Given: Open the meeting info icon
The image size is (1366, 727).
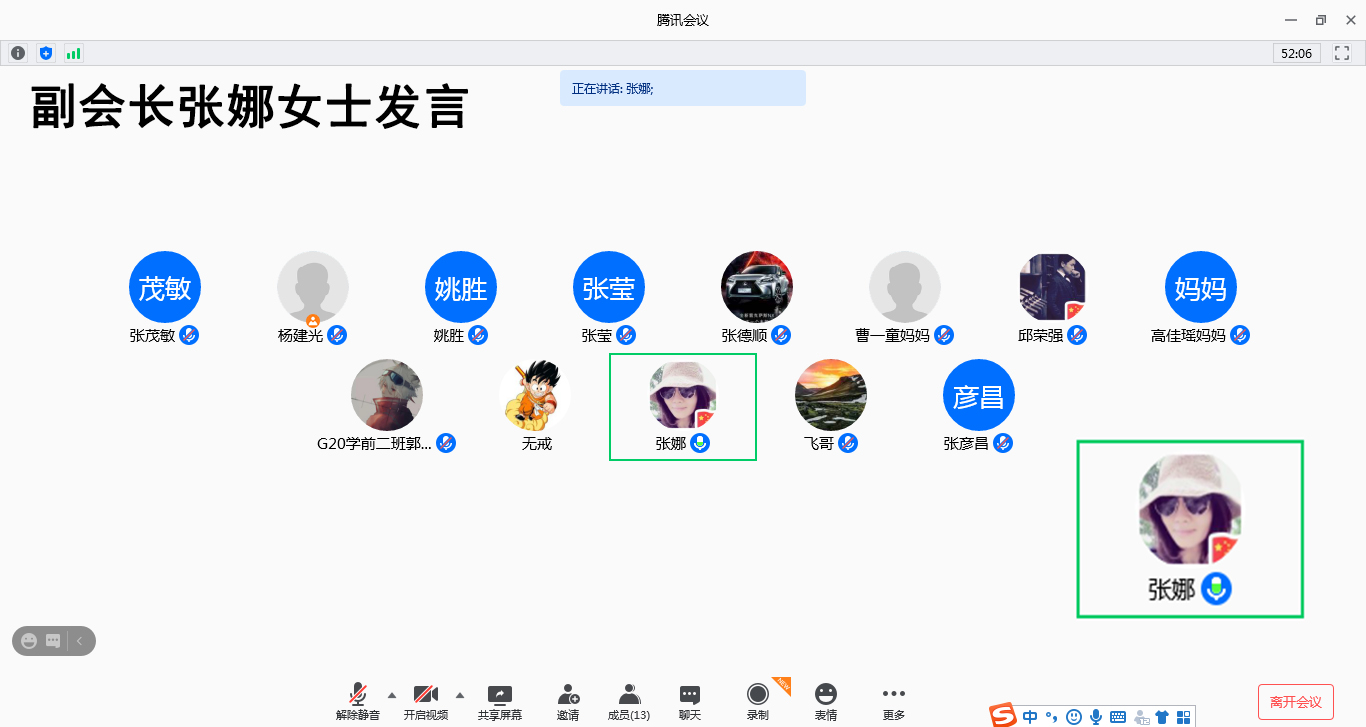Looking at the screenshot, I should click(18, 53).
